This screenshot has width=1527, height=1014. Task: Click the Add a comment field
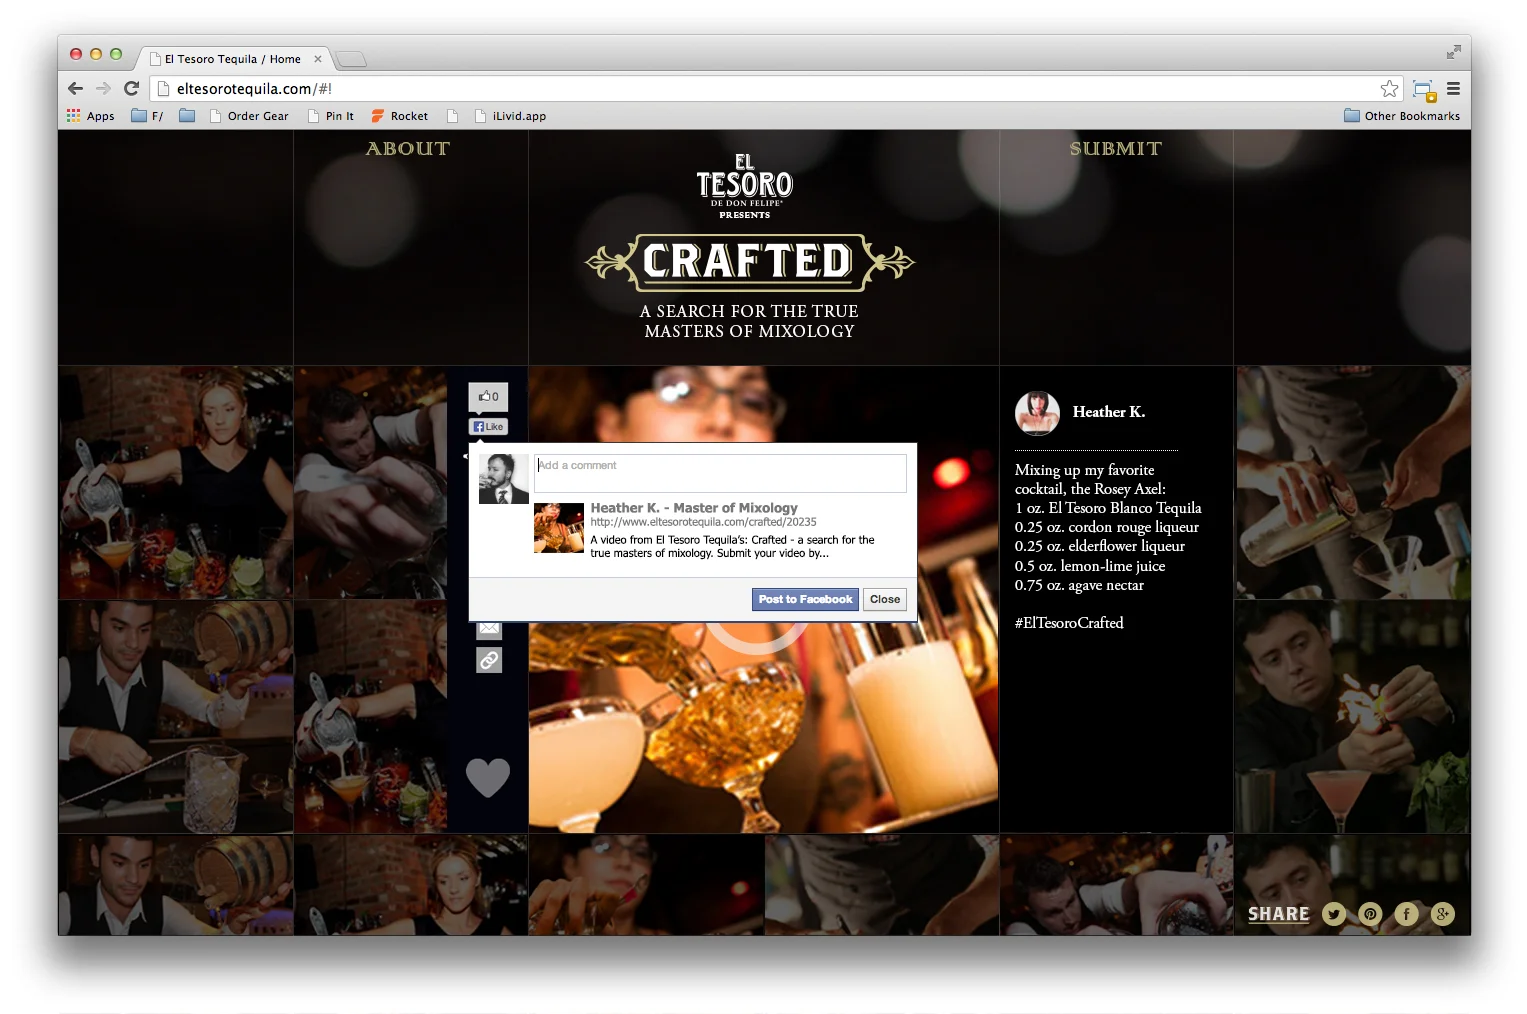[720, 473]
